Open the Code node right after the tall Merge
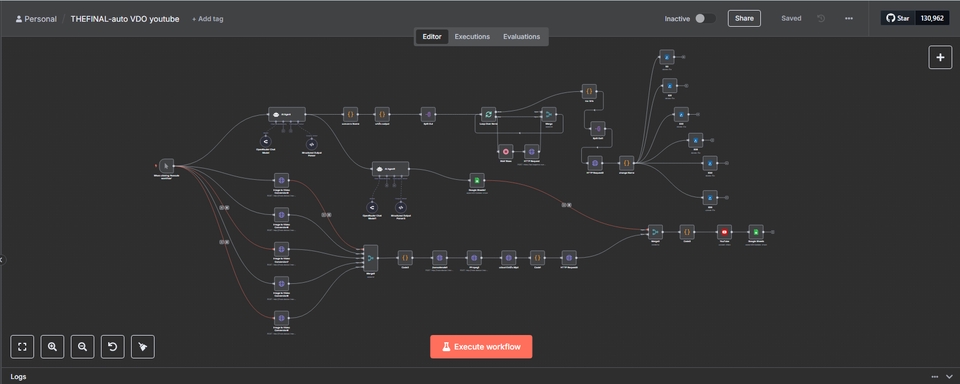Screen dimensions: 960x384 tap(405, 258)
